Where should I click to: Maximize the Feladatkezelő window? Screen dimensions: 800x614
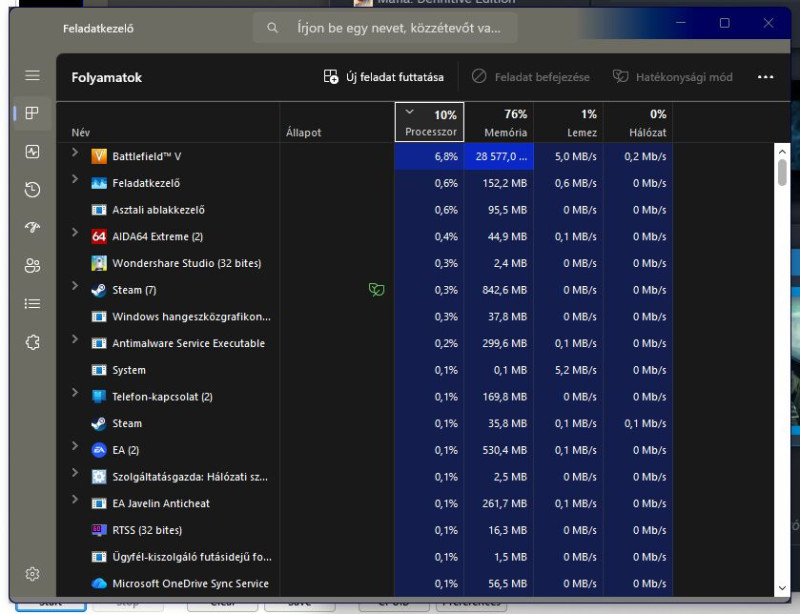[724, 23]
